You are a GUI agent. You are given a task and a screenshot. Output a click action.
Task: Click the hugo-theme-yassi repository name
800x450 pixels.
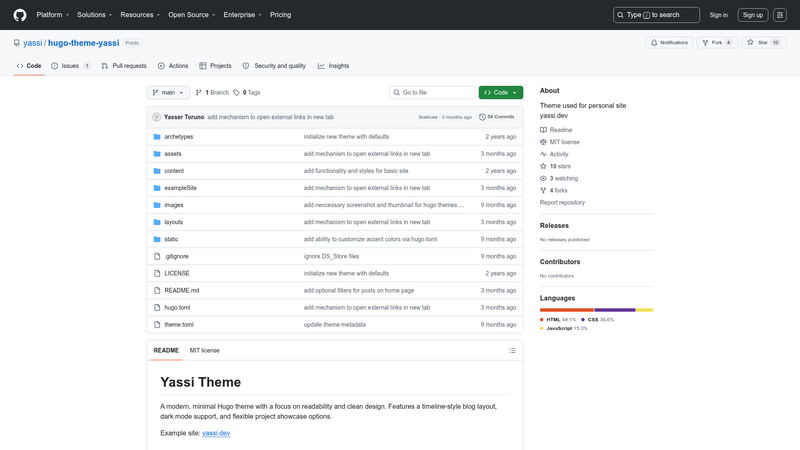tap(84, 43)
